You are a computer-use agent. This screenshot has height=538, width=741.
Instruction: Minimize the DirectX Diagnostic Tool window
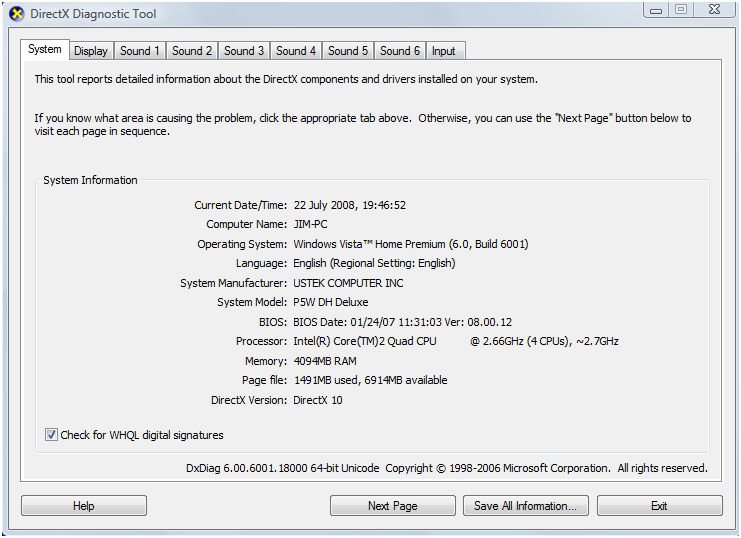click(x=656, y=10)
